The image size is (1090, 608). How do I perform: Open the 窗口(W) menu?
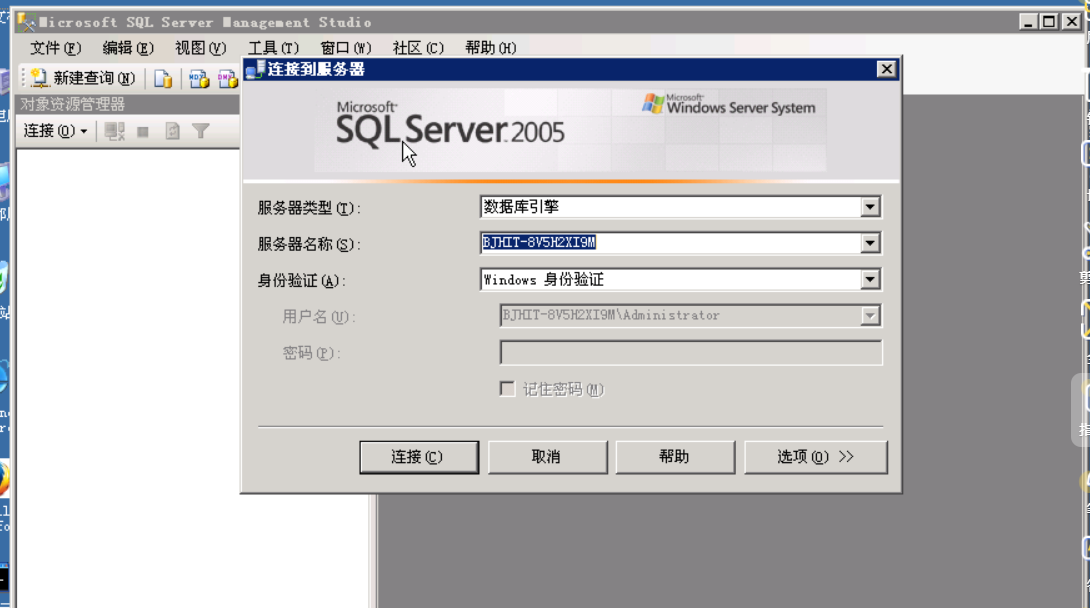pyautogui.click(x=345, y=48)
